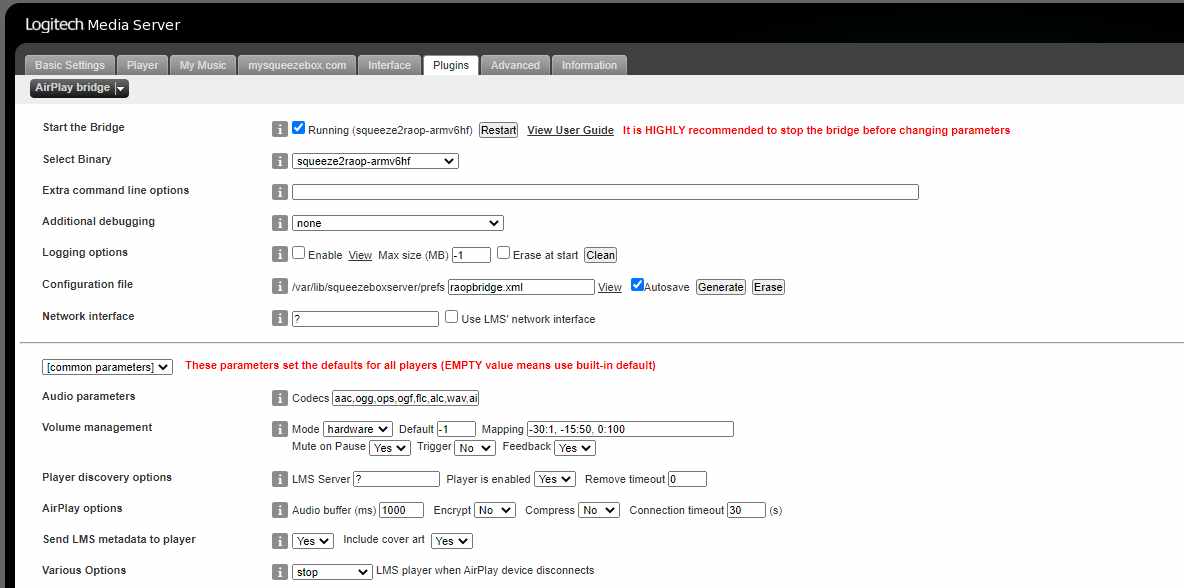Check Use LMS' network interface
This screenshot has height=588, width=1184.
pos(452,317)
